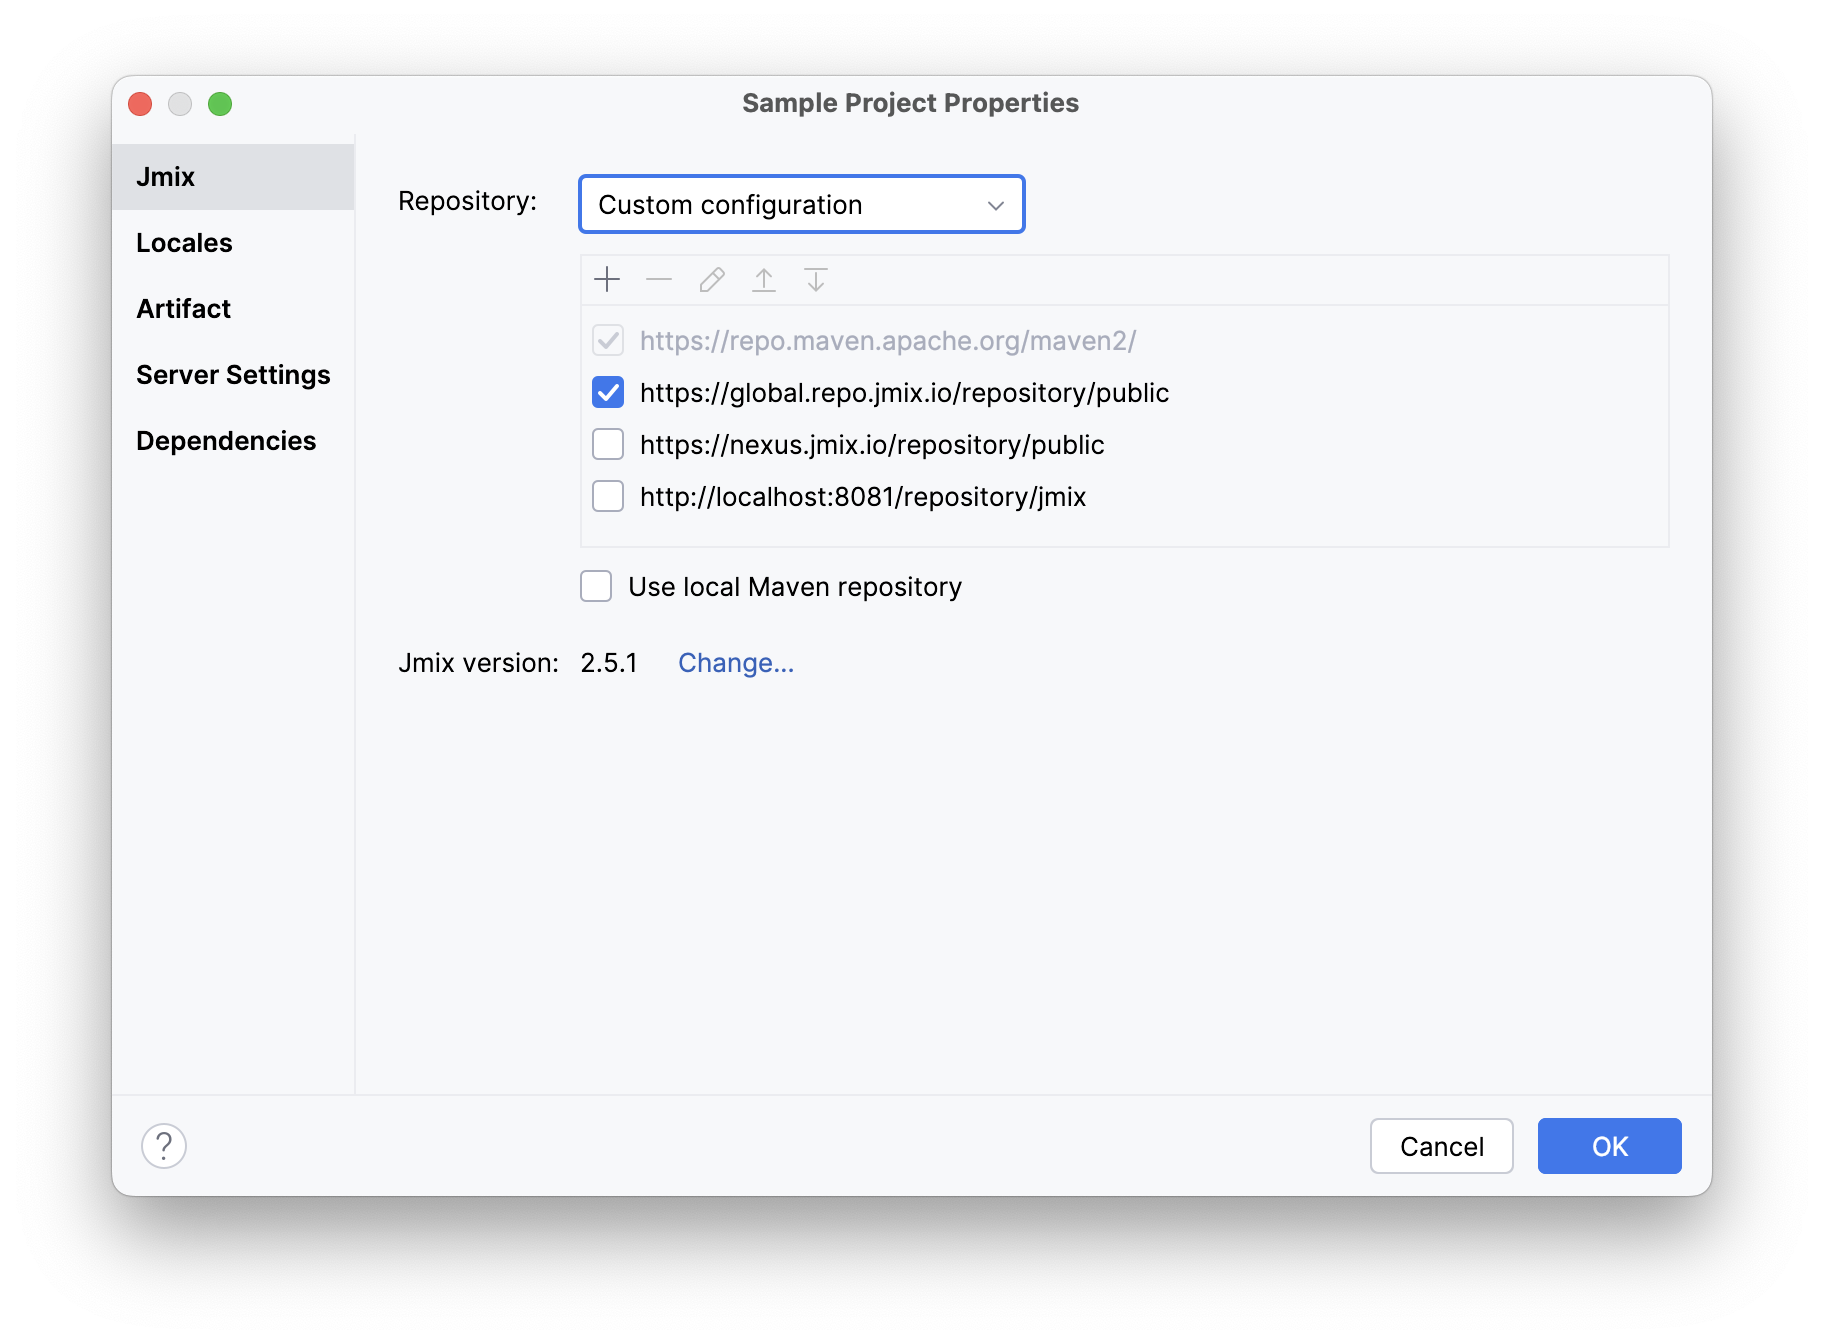Check Use local Maven repository
Image resolution: width=1824 pixels, height=1344 pixels.
(x=597, y=587)
